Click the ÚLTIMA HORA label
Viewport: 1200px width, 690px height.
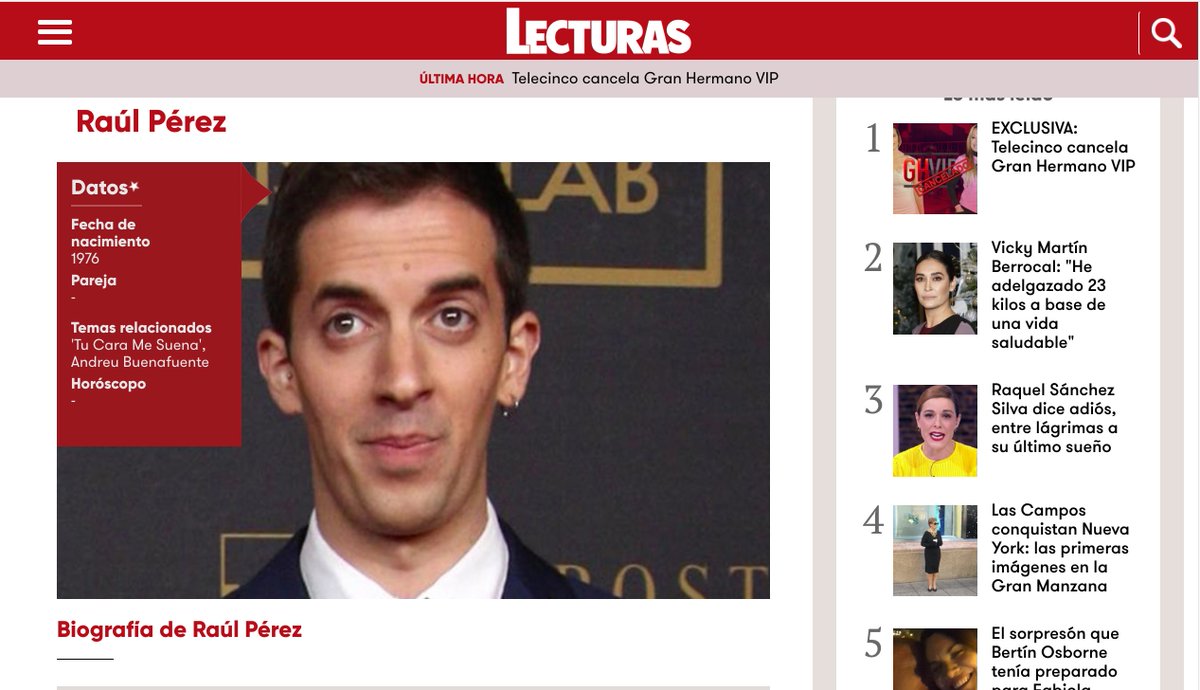point(461,79)
